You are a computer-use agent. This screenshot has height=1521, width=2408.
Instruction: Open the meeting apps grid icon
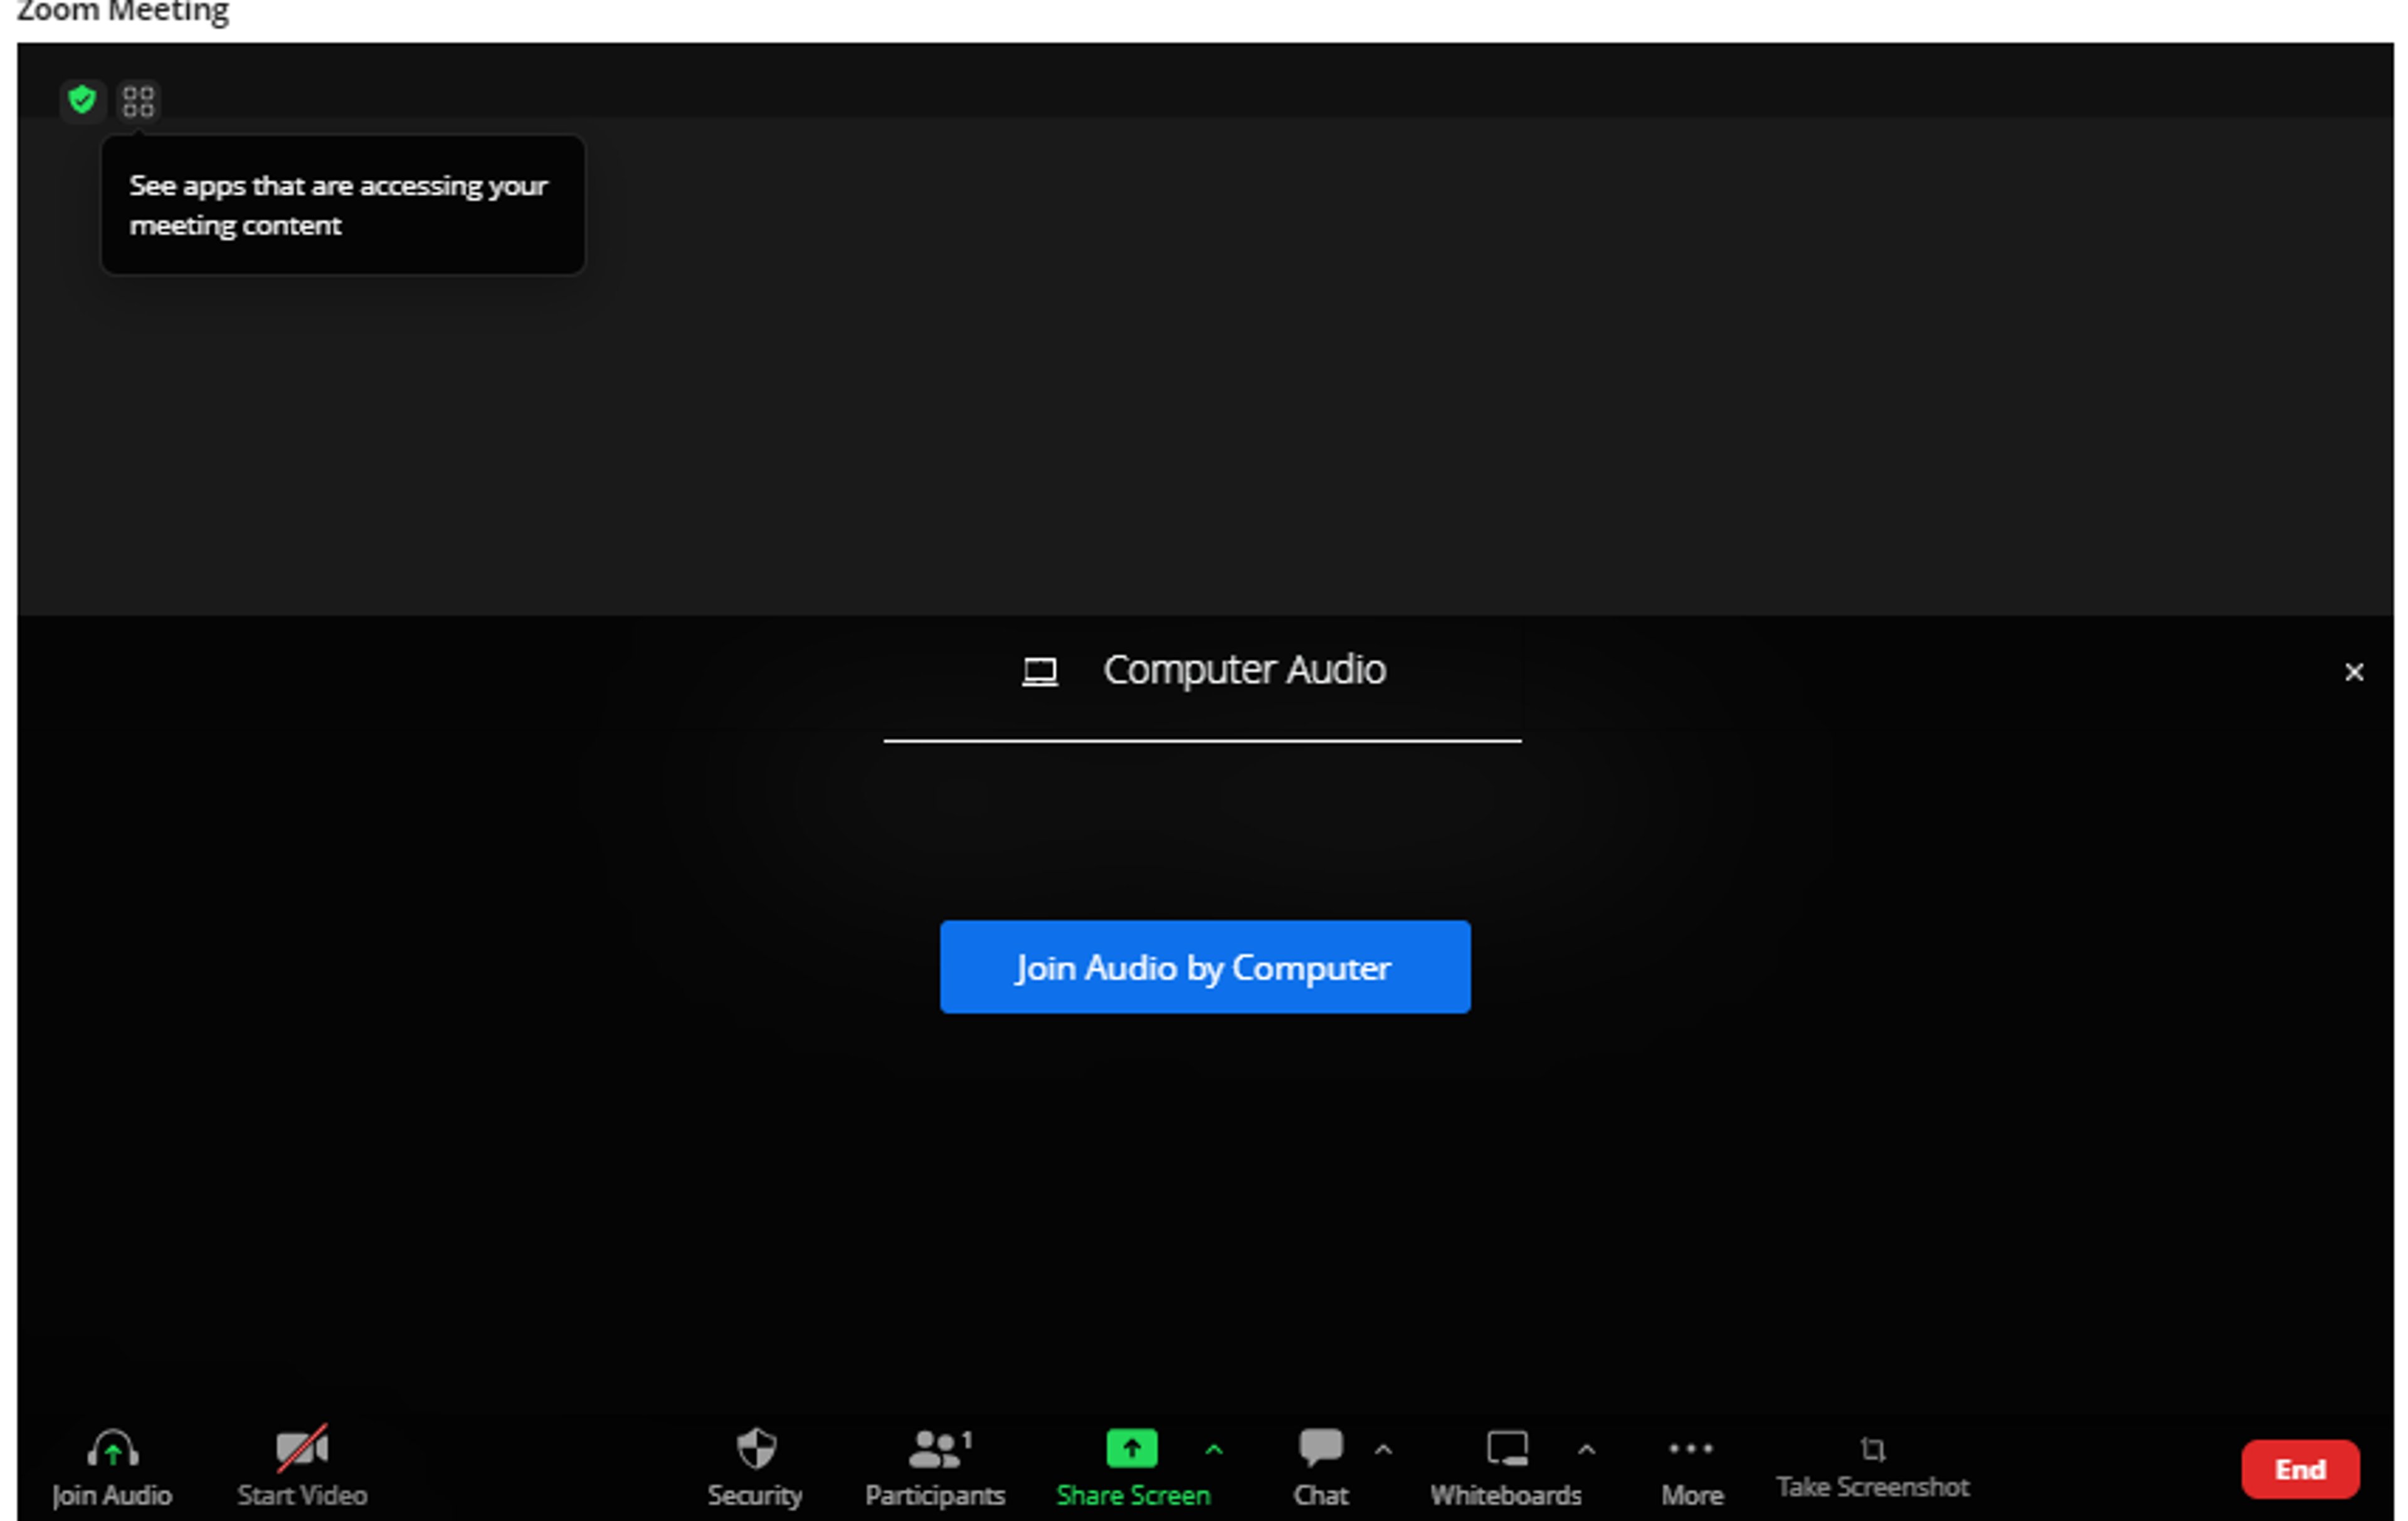click(x=138, y=101)
